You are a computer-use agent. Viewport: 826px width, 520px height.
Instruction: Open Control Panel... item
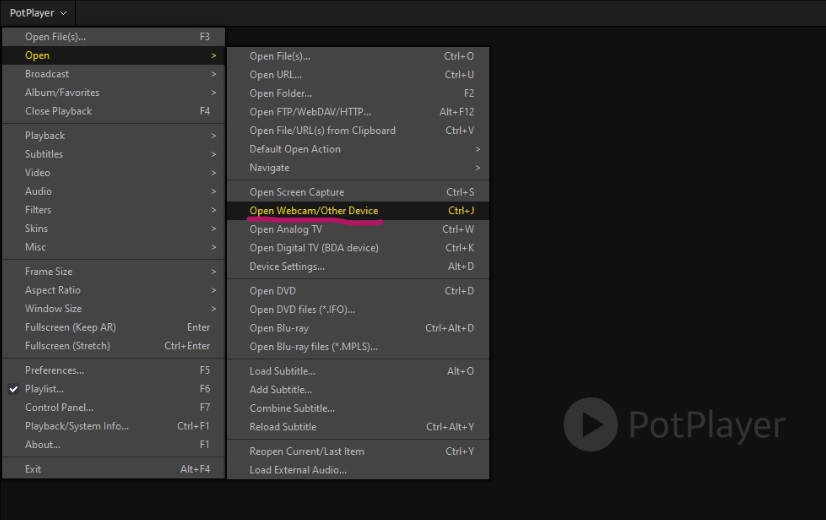59,408
